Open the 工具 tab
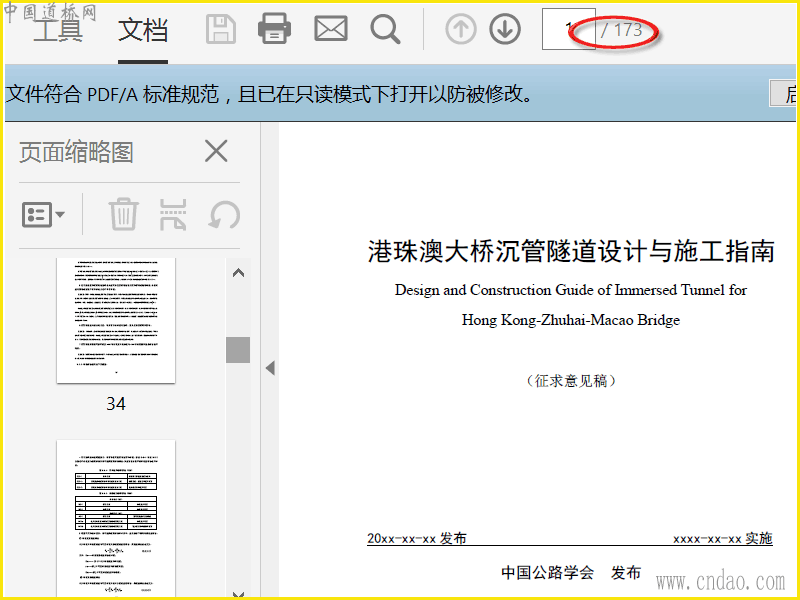This screenshot has height=600, width=800. click(57, 30)
